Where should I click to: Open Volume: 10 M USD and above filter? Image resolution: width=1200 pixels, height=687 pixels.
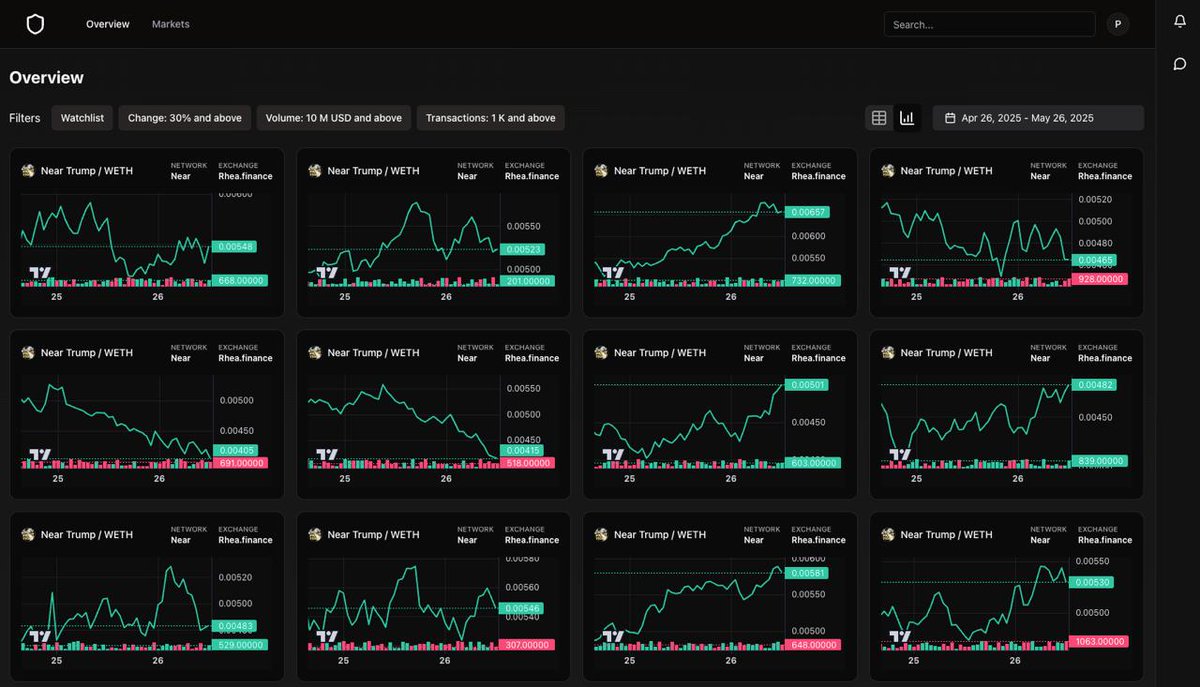334,118
